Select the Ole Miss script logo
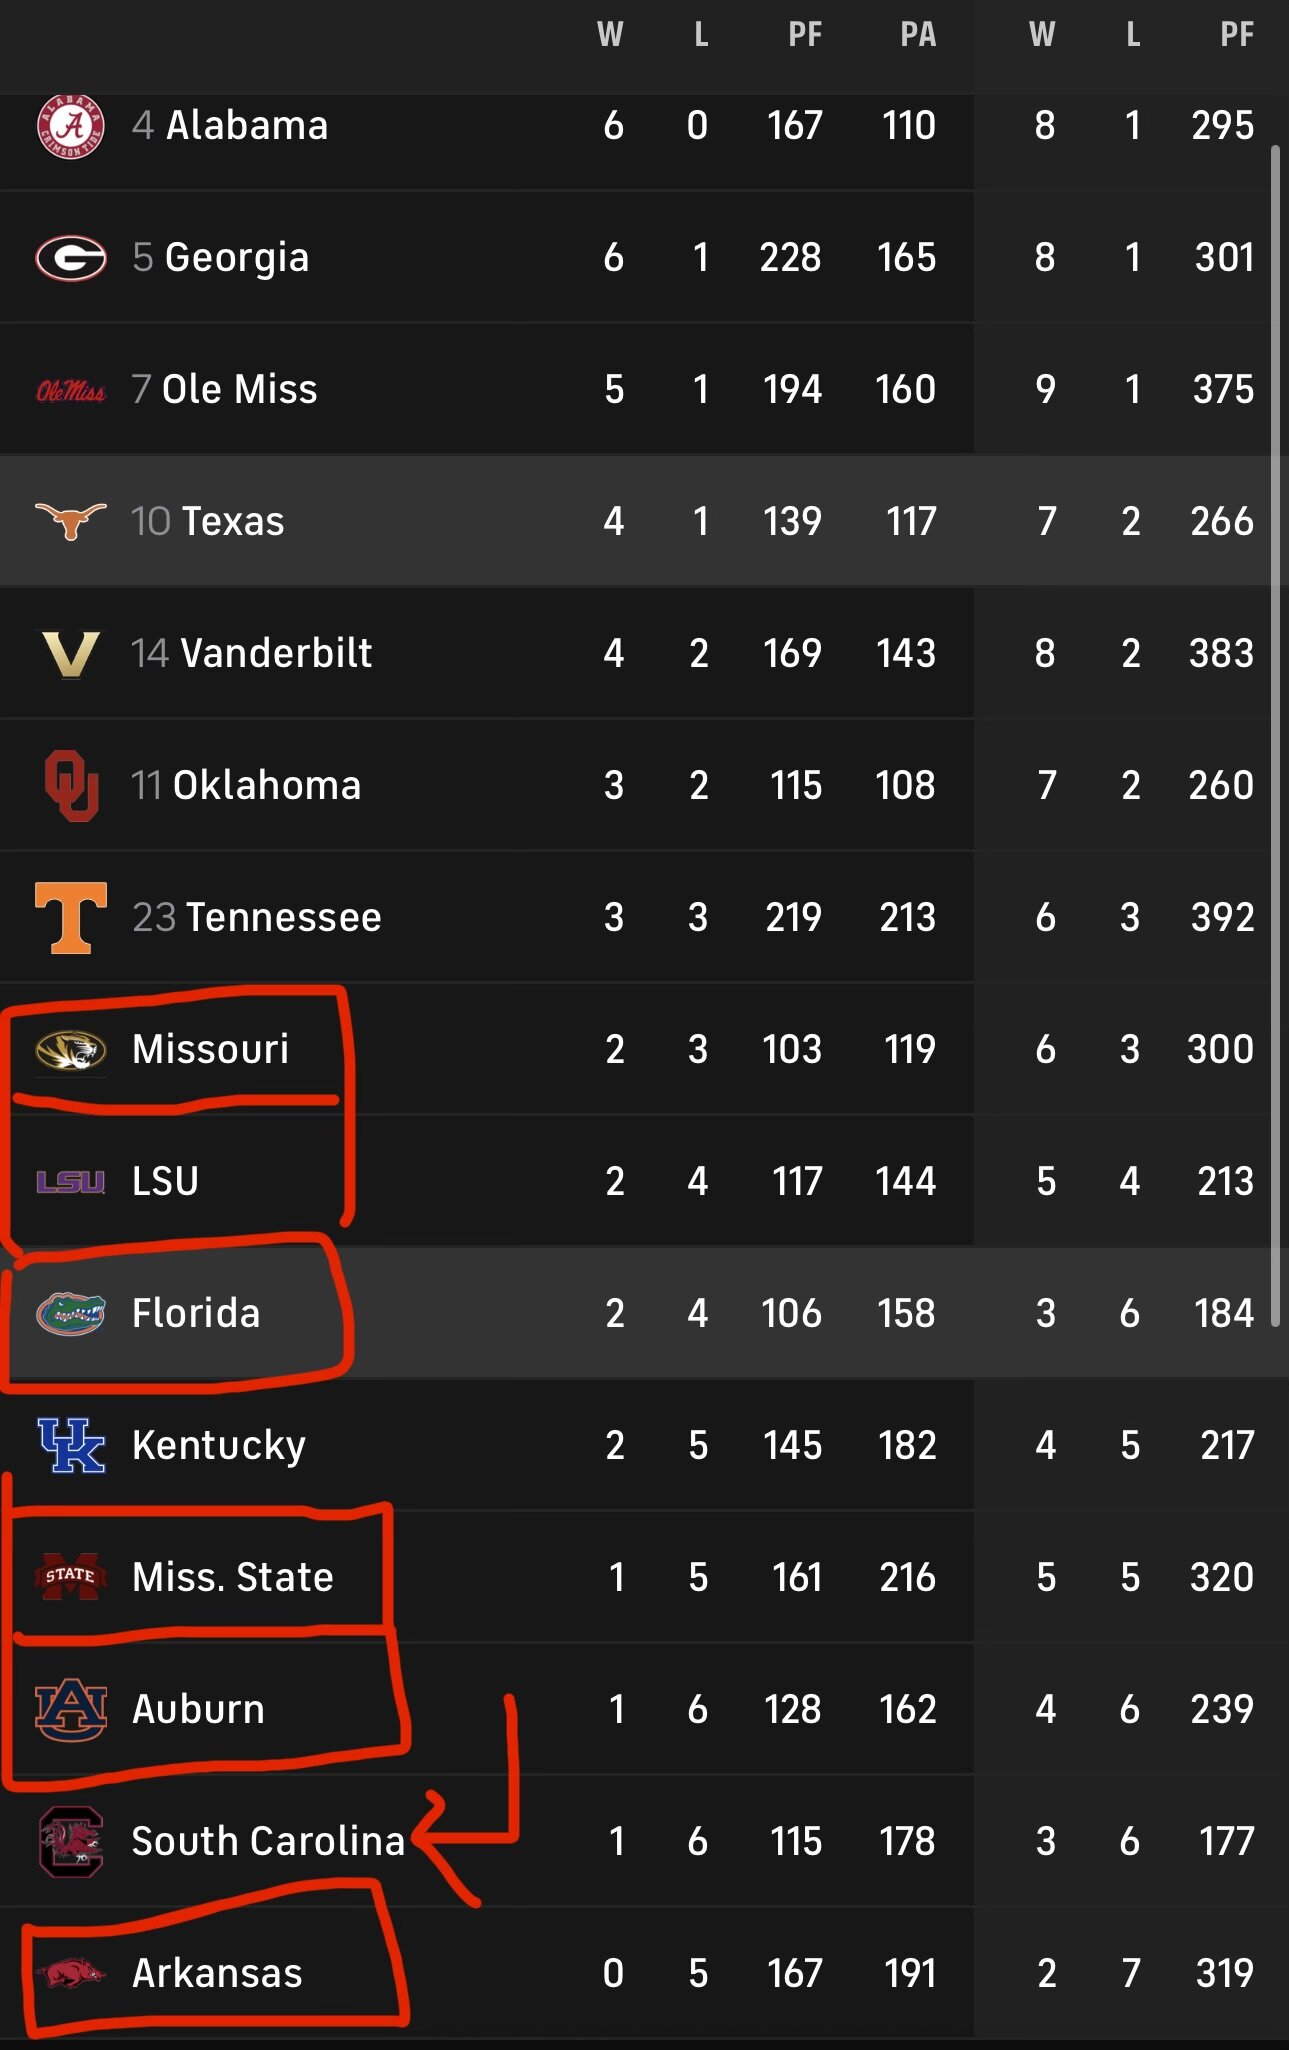The width and height of the screenshot is (1289, 2050). (70, 390)
